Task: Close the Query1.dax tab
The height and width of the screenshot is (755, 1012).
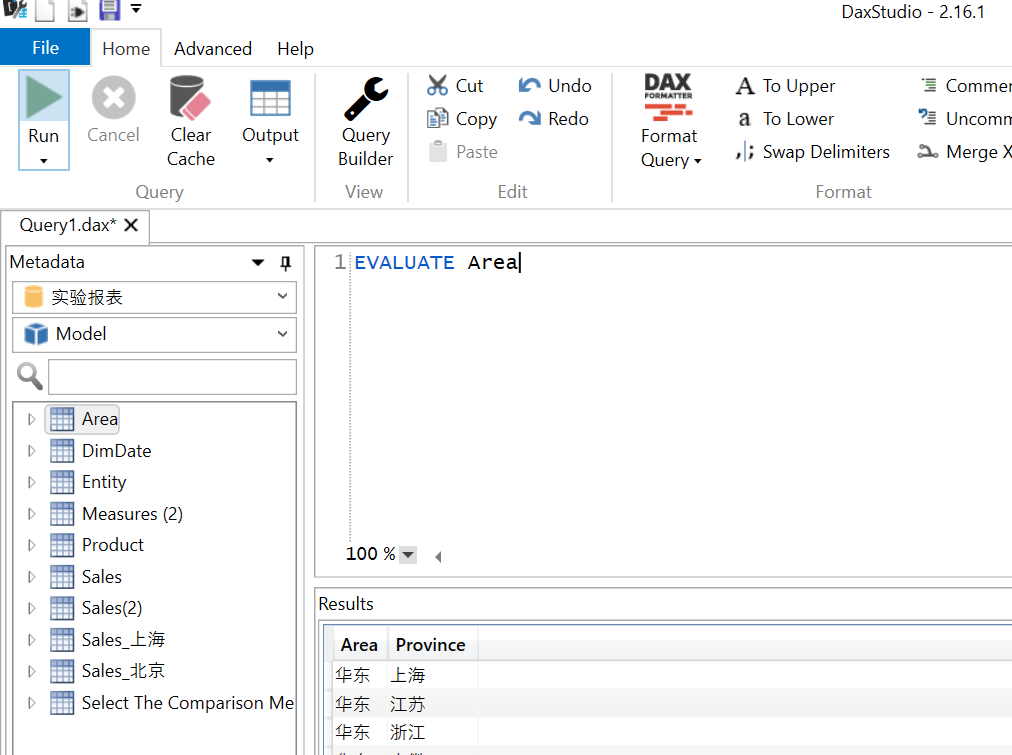Action: (x=131, y=226)
